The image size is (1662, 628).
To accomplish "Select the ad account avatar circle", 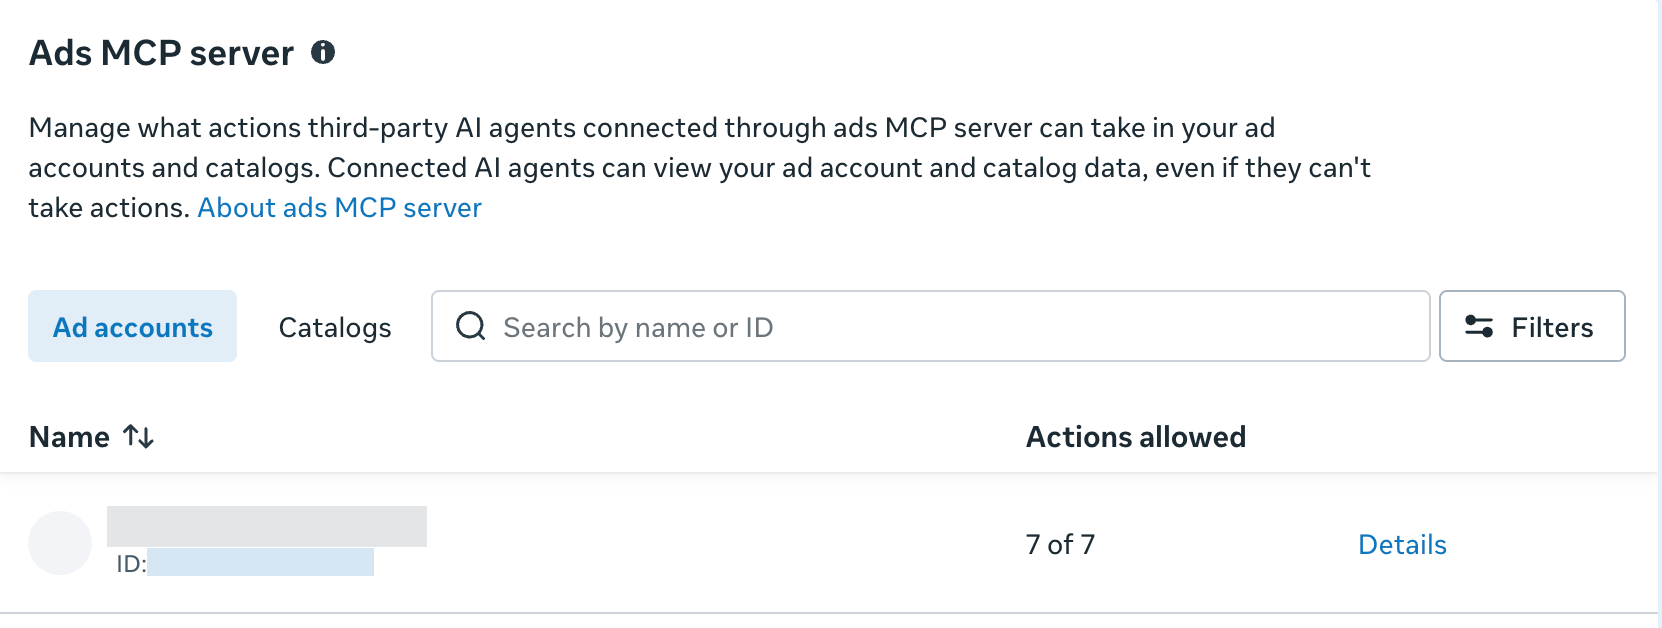I will coord(60,543).
